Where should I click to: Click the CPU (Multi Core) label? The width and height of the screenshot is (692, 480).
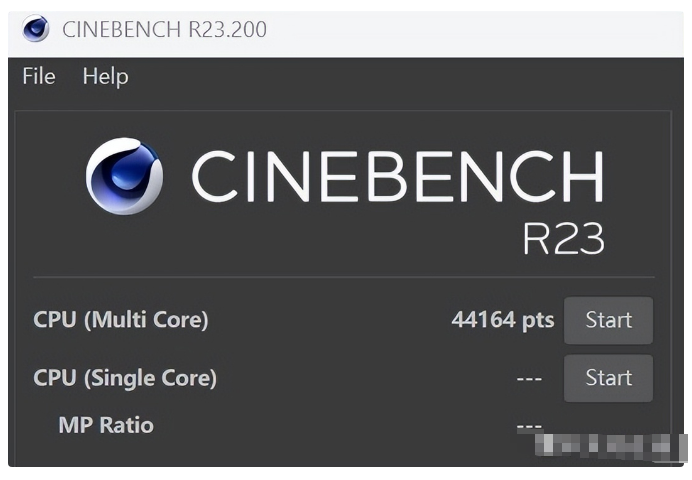(121, 320)
